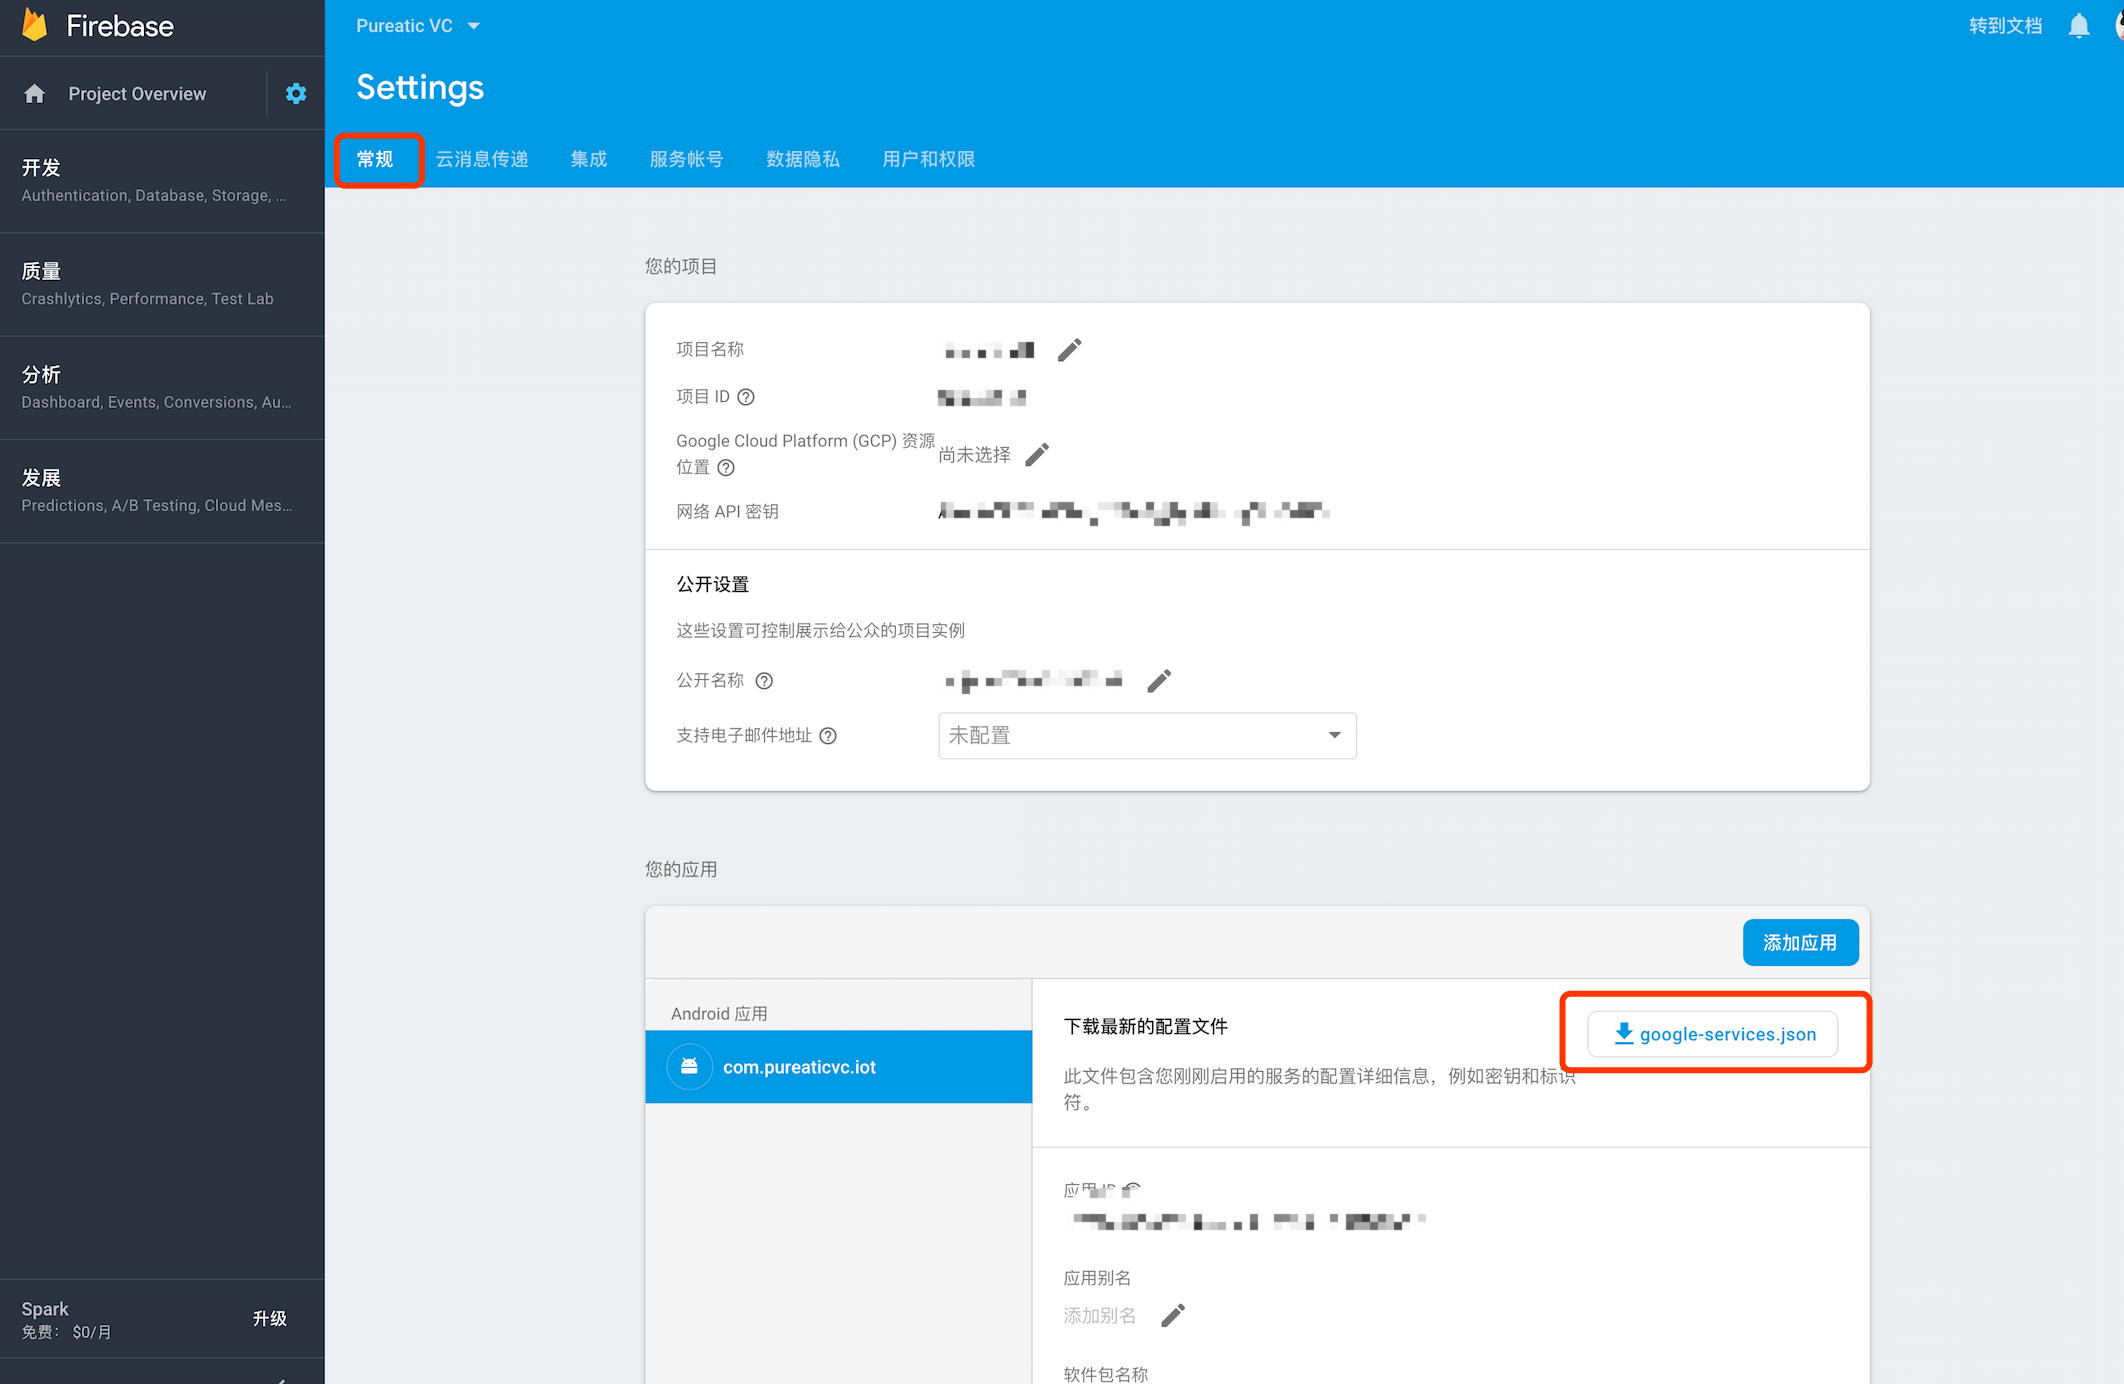Screen dimensions: 2124x1384
Task: Expand the 质量 sidebar section
Action: pyautogui.click(x=162, y=285)
